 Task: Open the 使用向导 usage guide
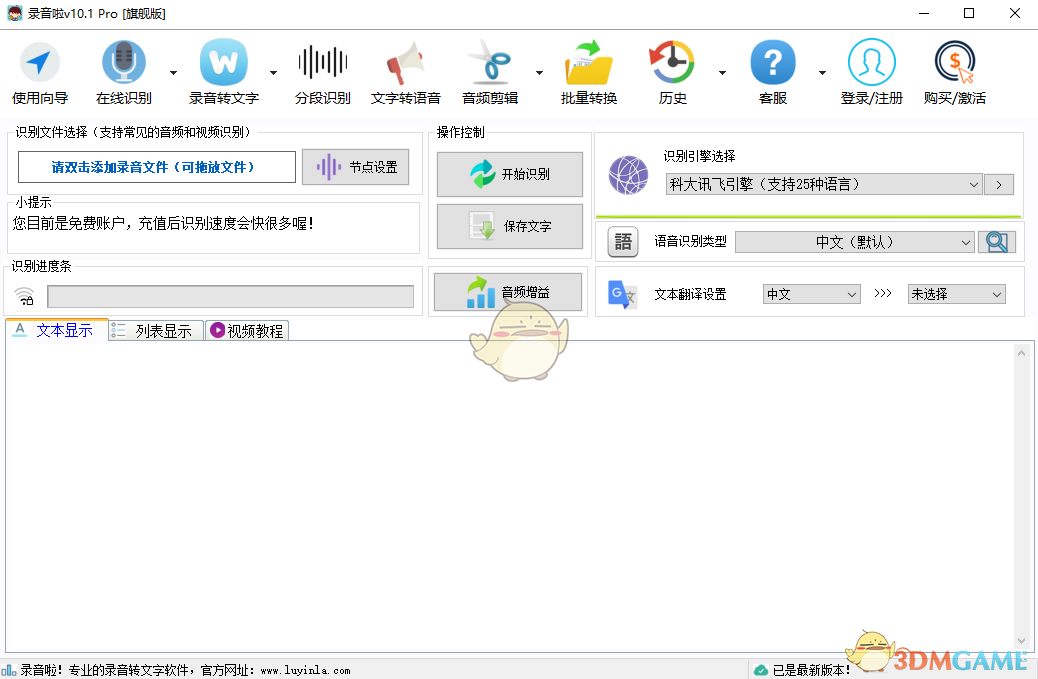pyautogui.click(x=40, y=73)
